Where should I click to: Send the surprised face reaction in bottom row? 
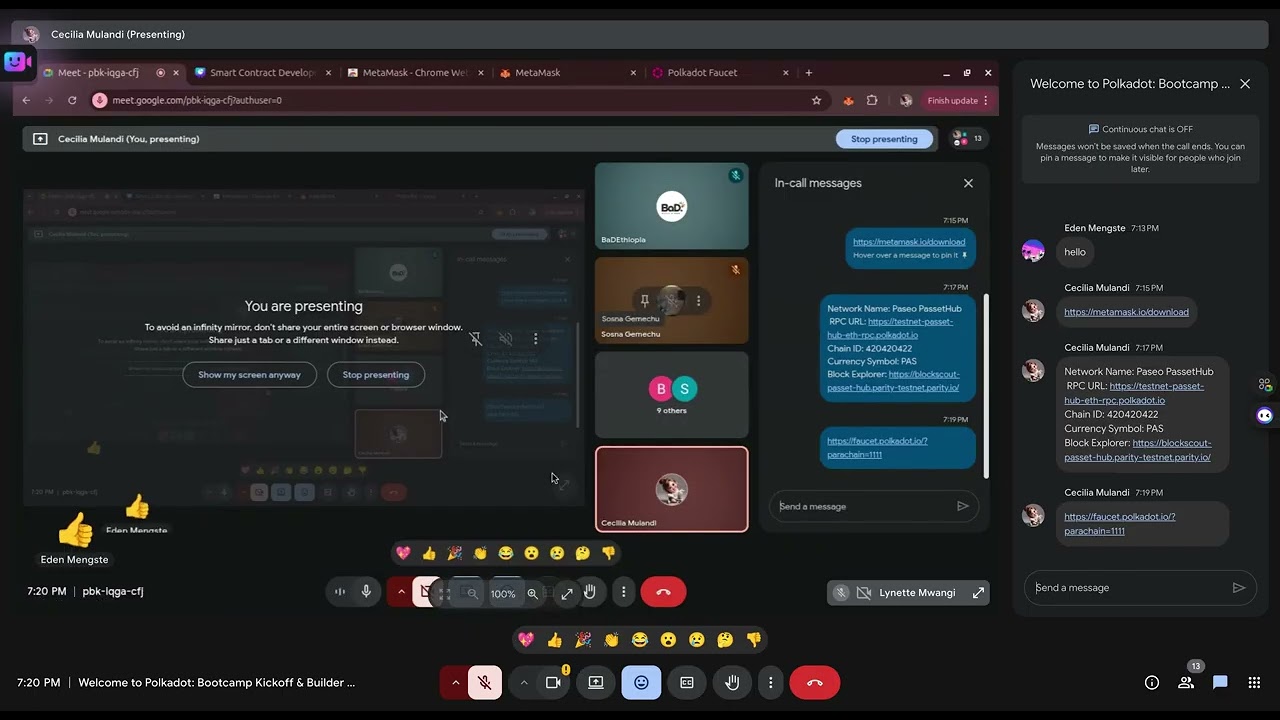pyautogui.click(x=668, y=640)
